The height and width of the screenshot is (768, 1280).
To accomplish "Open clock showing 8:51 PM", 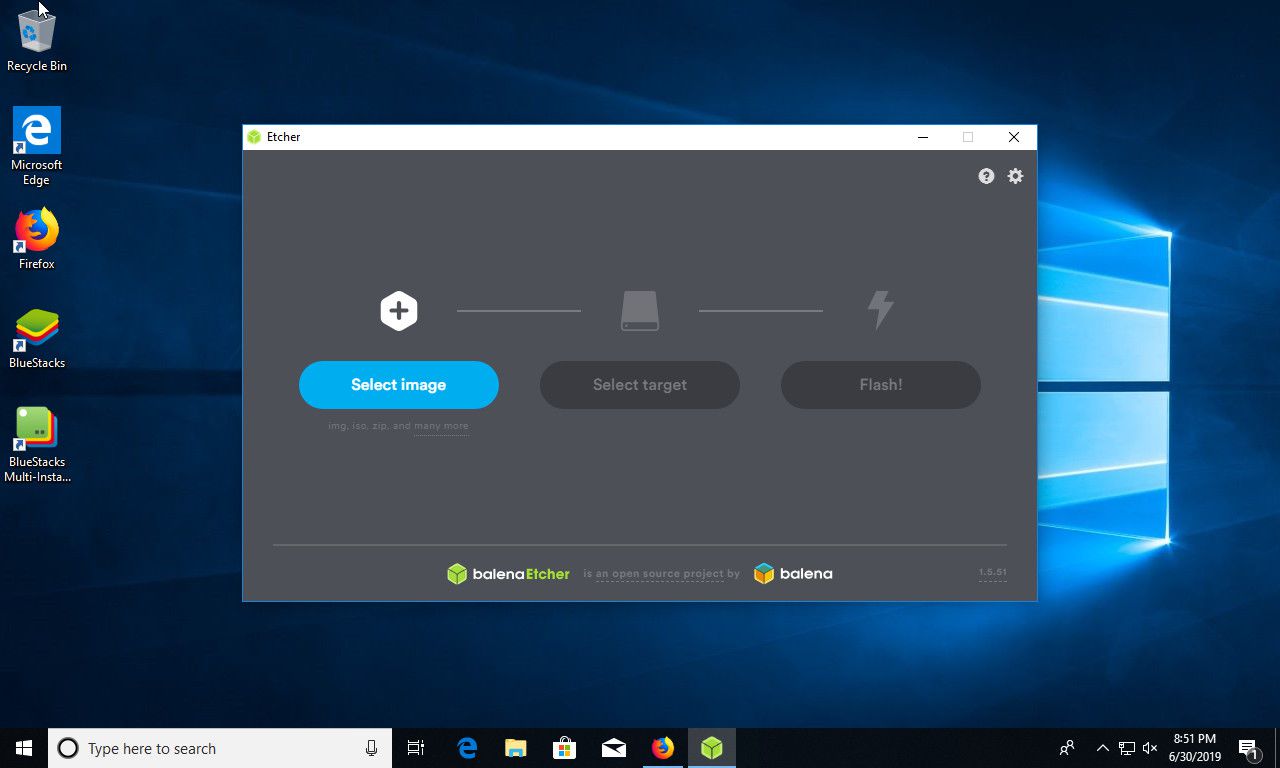I will (x=1195, y=748).
